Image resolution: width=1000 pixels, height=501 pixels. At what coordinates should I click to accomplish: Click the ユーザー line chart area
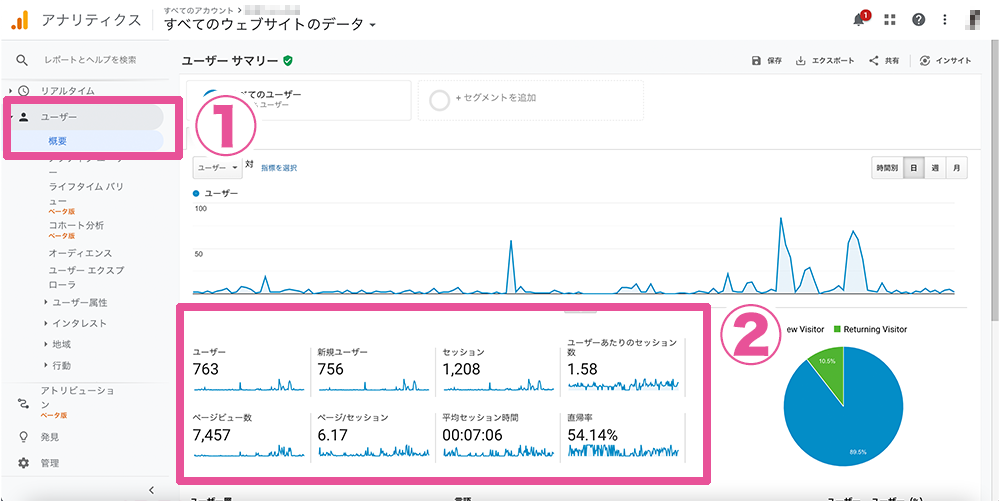coord(574,250)
